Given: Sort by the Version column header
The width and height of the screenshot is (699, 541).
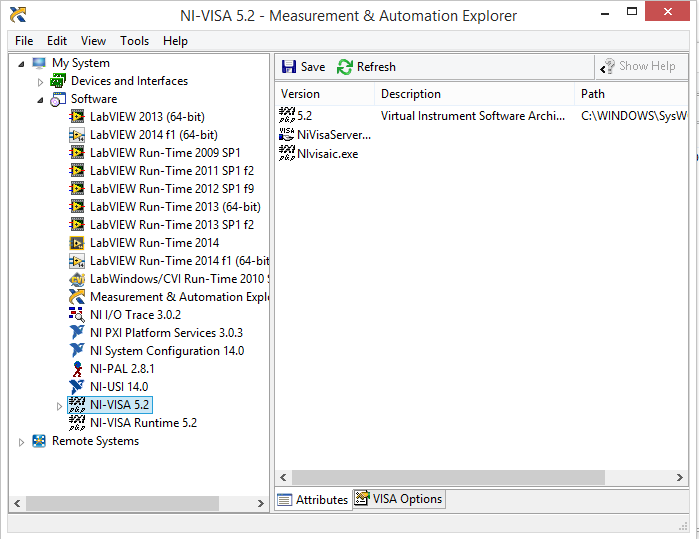Looking at the screenshot, I should tap(325, 94).
